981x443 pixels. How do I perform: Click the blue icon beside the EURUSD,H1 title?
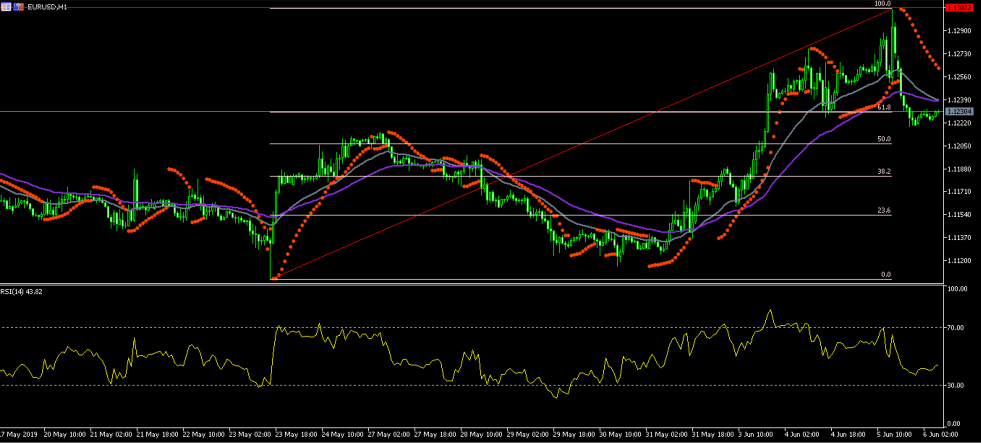tap(18, 6)
